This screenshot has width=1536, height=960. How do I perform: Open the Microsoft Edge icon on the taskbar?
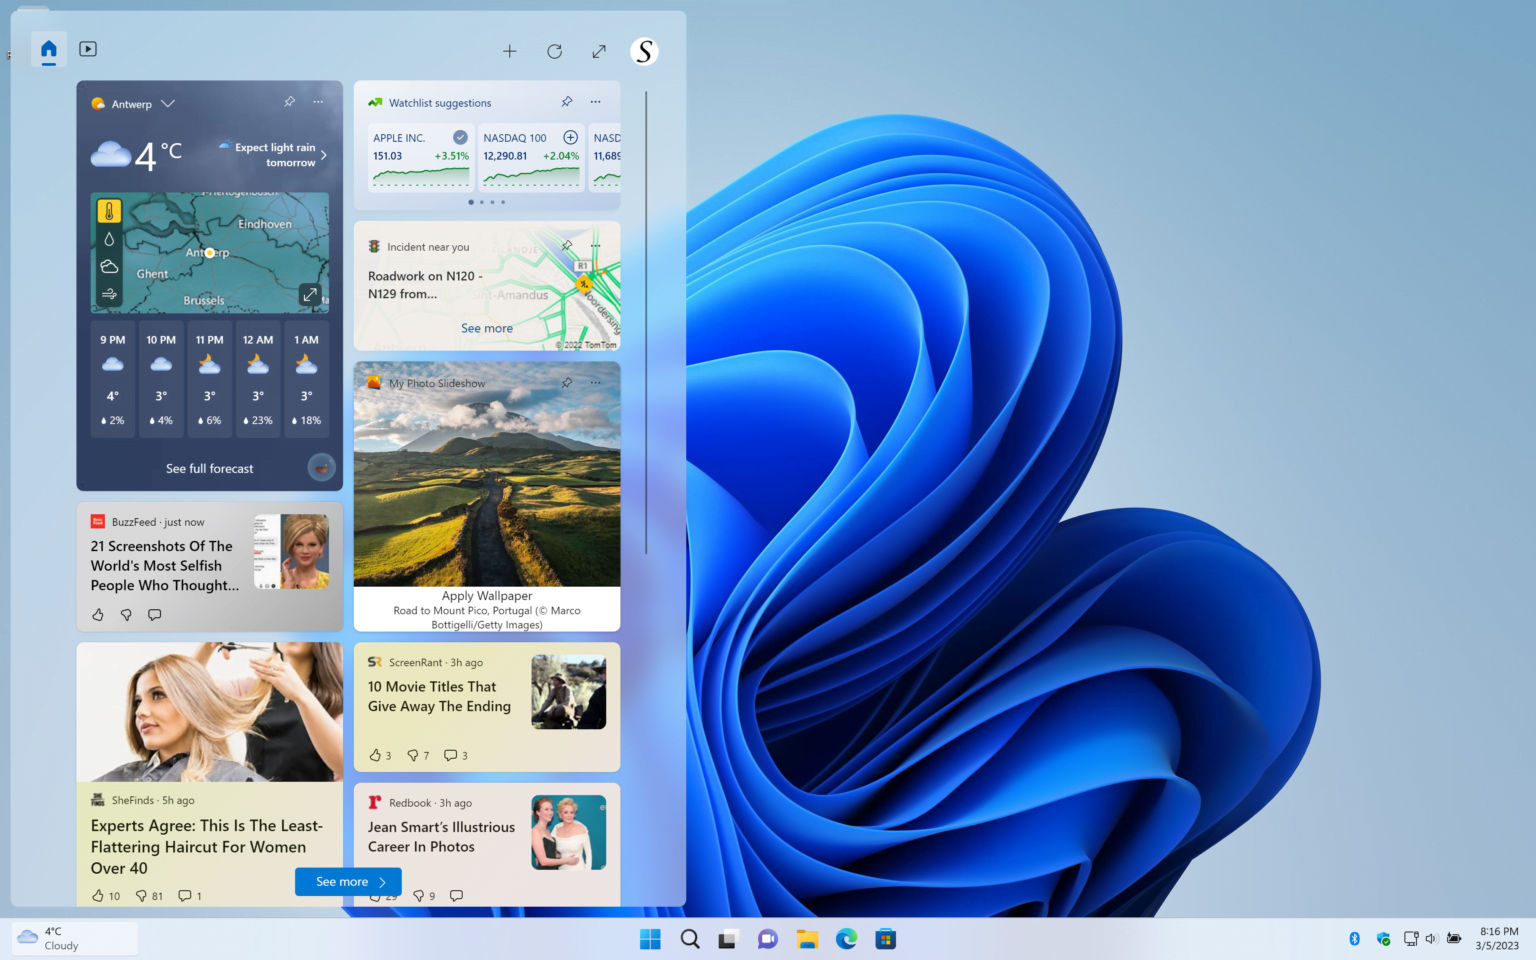[846, 939]
